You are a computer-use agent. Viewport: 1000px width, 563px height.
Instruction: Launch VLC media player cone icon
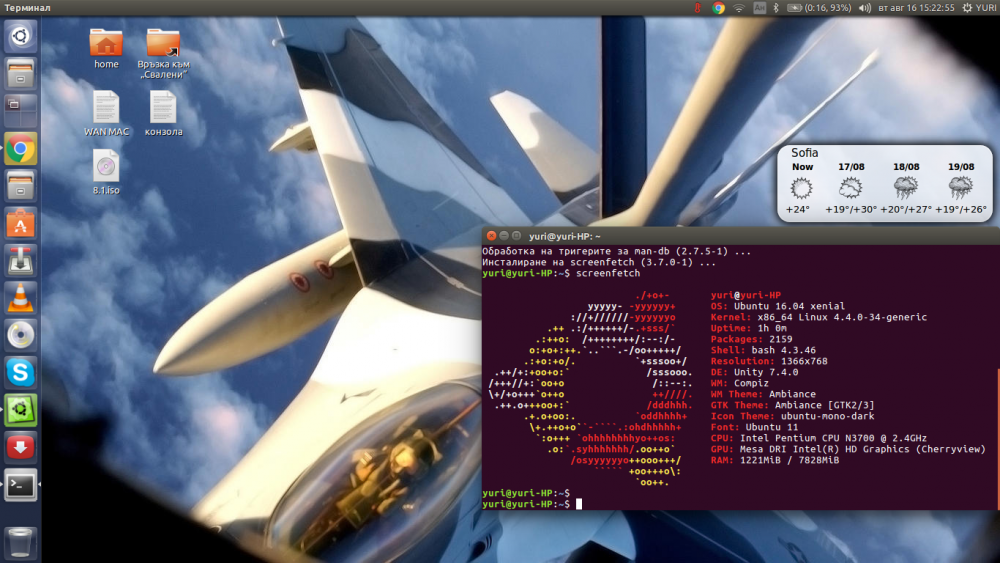tap(20, 298)
